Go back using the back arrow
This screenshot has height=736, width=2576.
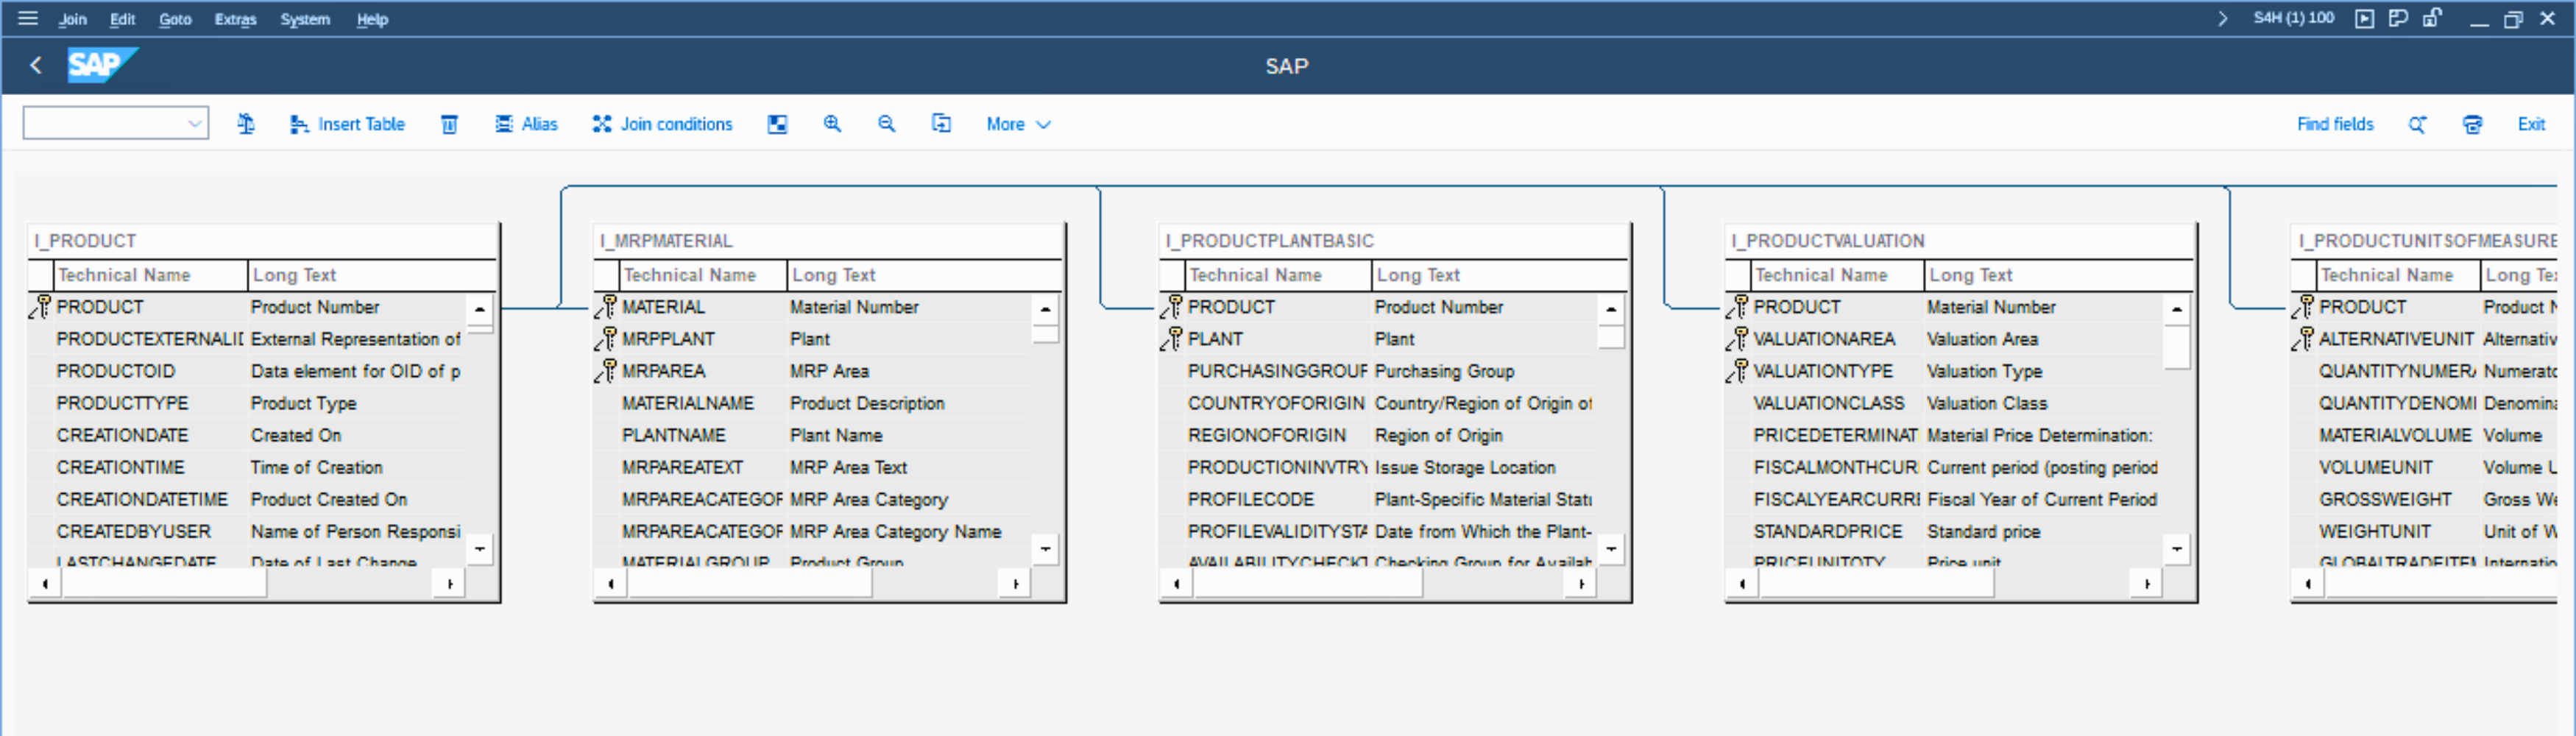[36, 66]
